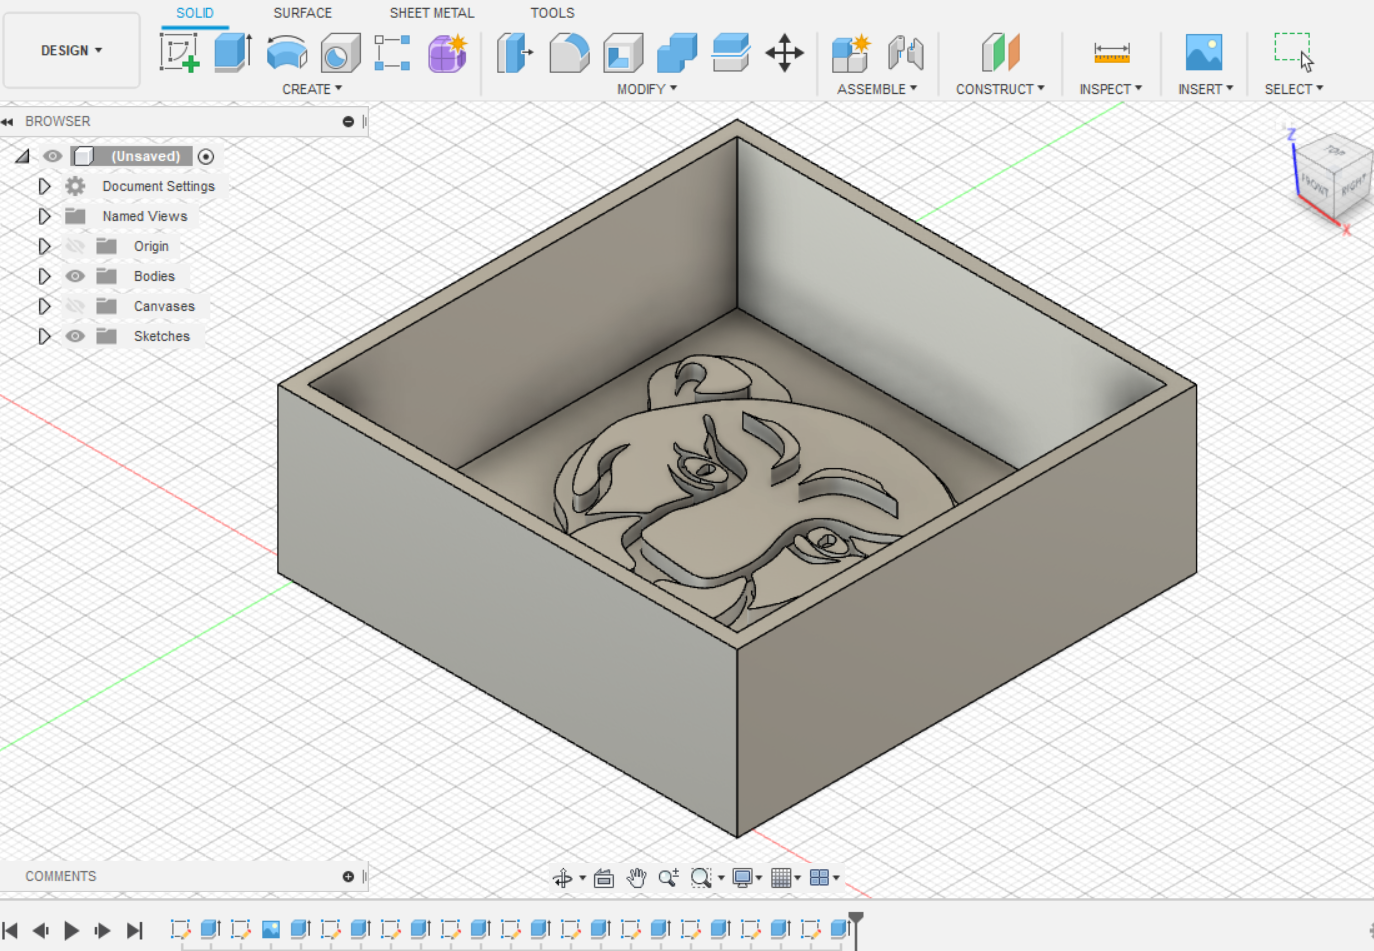Activate the Zoom tool with plus-minus

[669, 878]
